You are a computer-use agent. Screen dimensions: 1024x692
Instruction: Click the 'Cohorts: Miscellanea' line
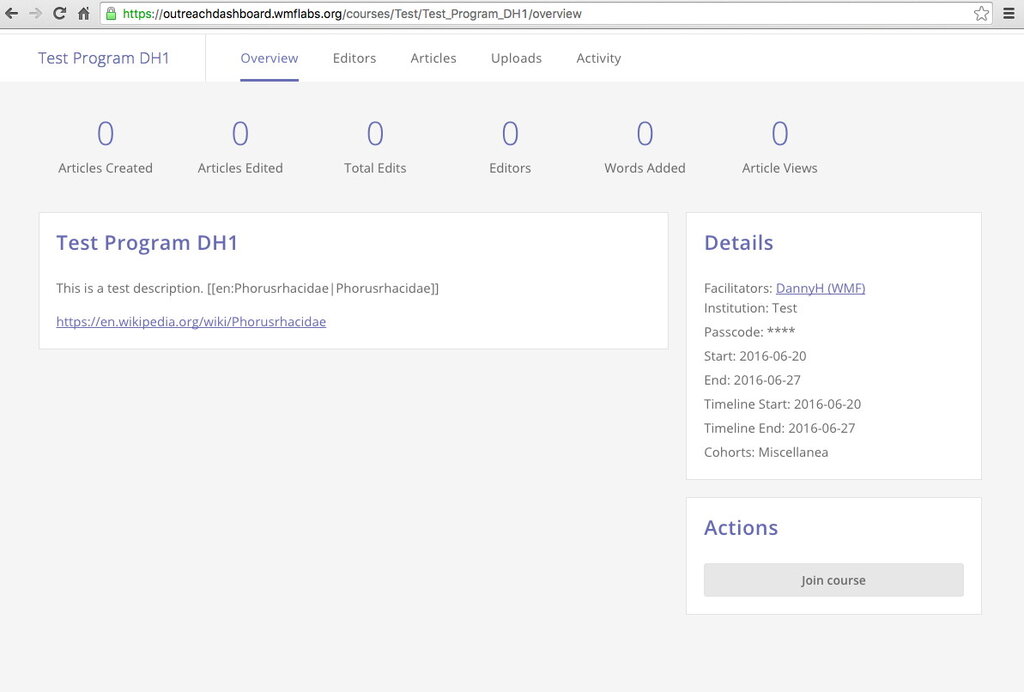coord(766,452)
